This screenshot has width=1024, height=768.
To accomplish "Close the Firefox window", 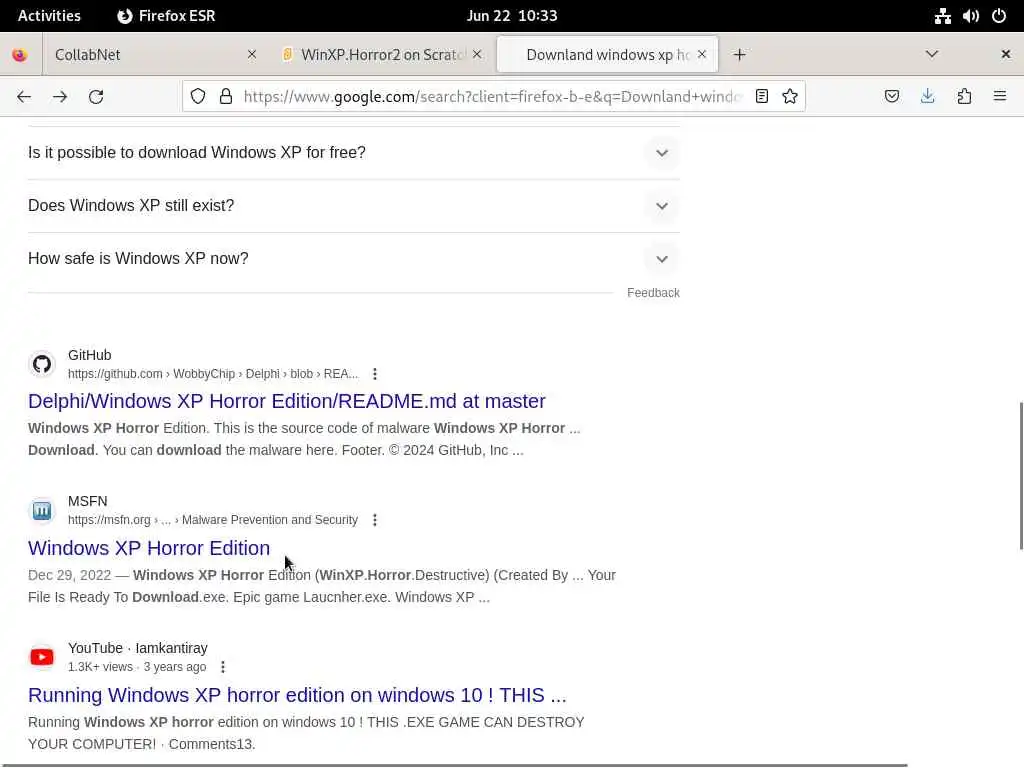I will coord(1006,55).
